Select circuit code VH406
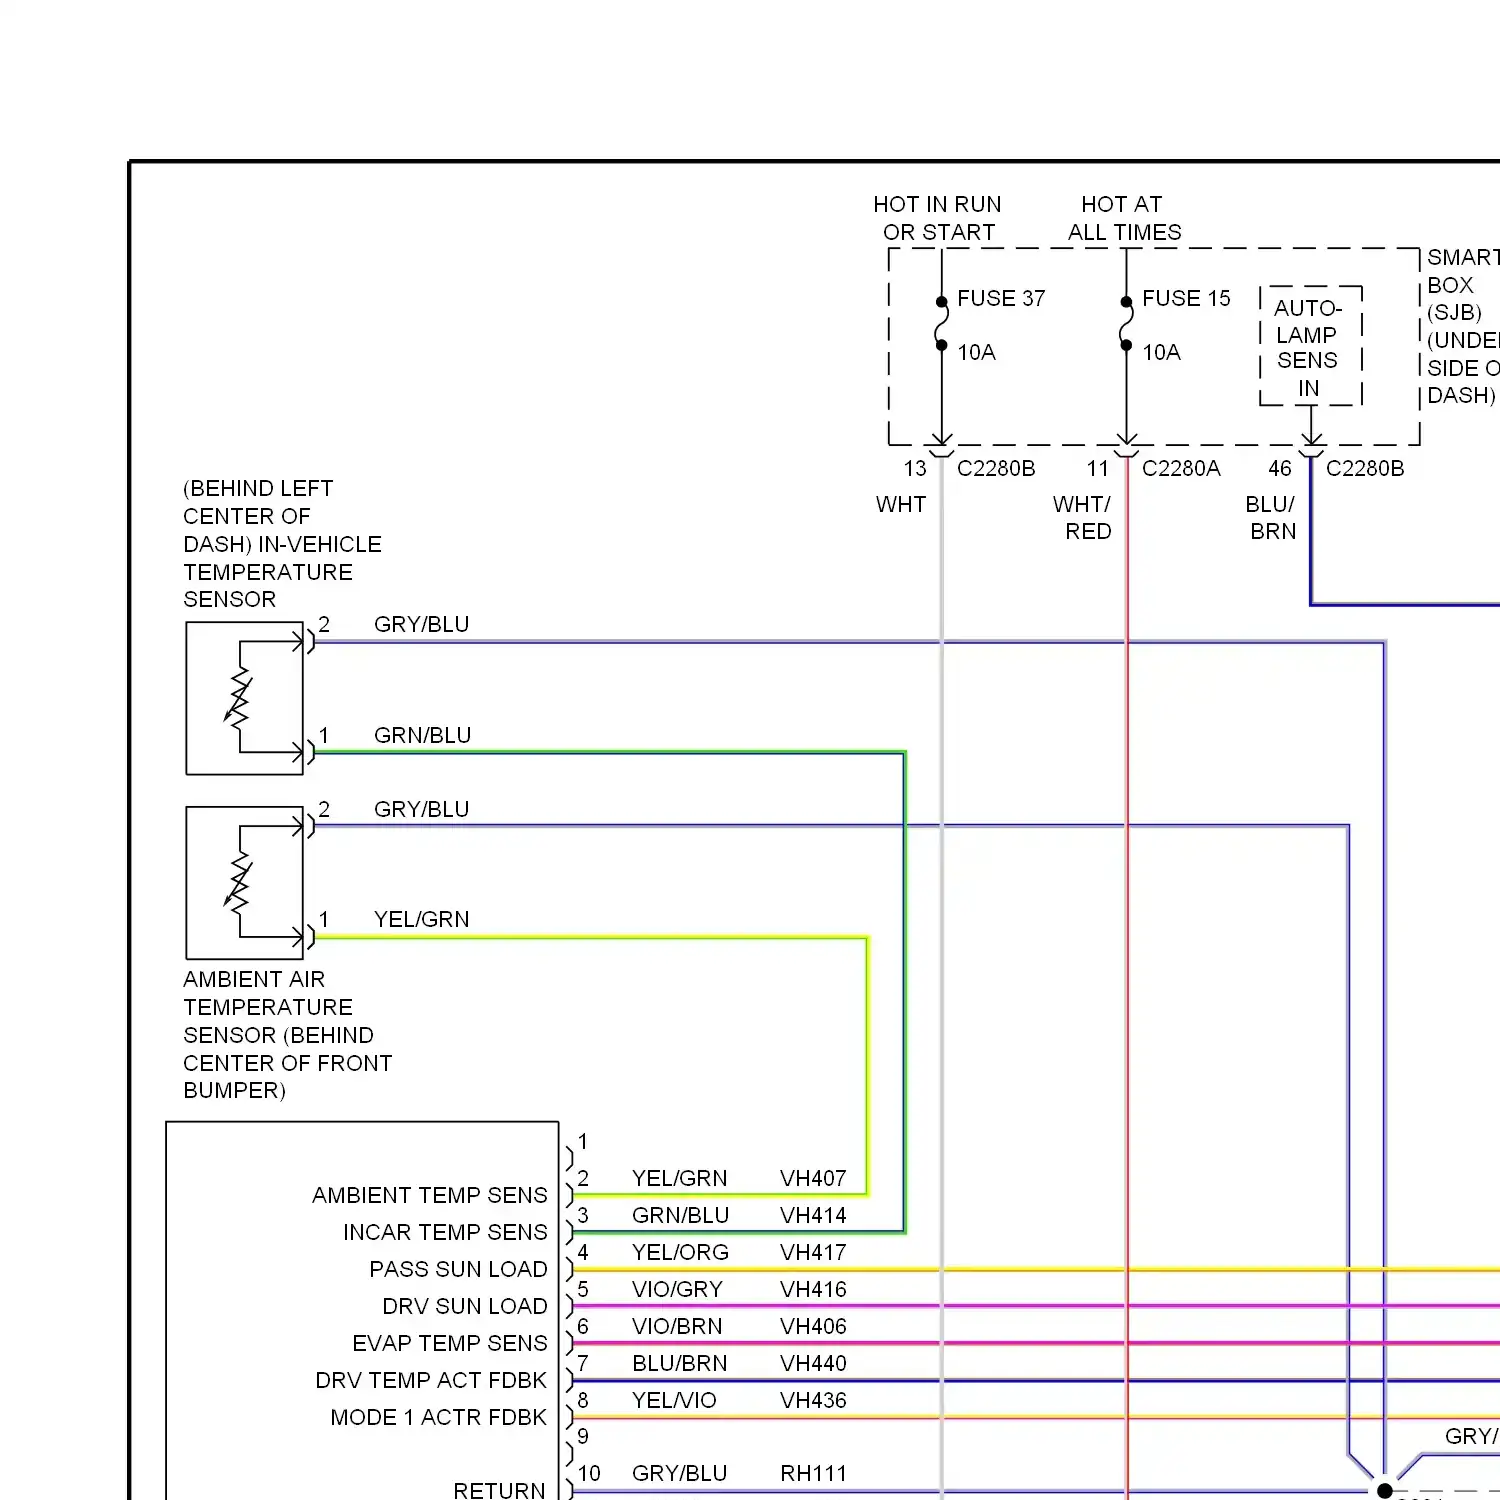This screenshot has width=1500, height=1500. pos(813,1326)
